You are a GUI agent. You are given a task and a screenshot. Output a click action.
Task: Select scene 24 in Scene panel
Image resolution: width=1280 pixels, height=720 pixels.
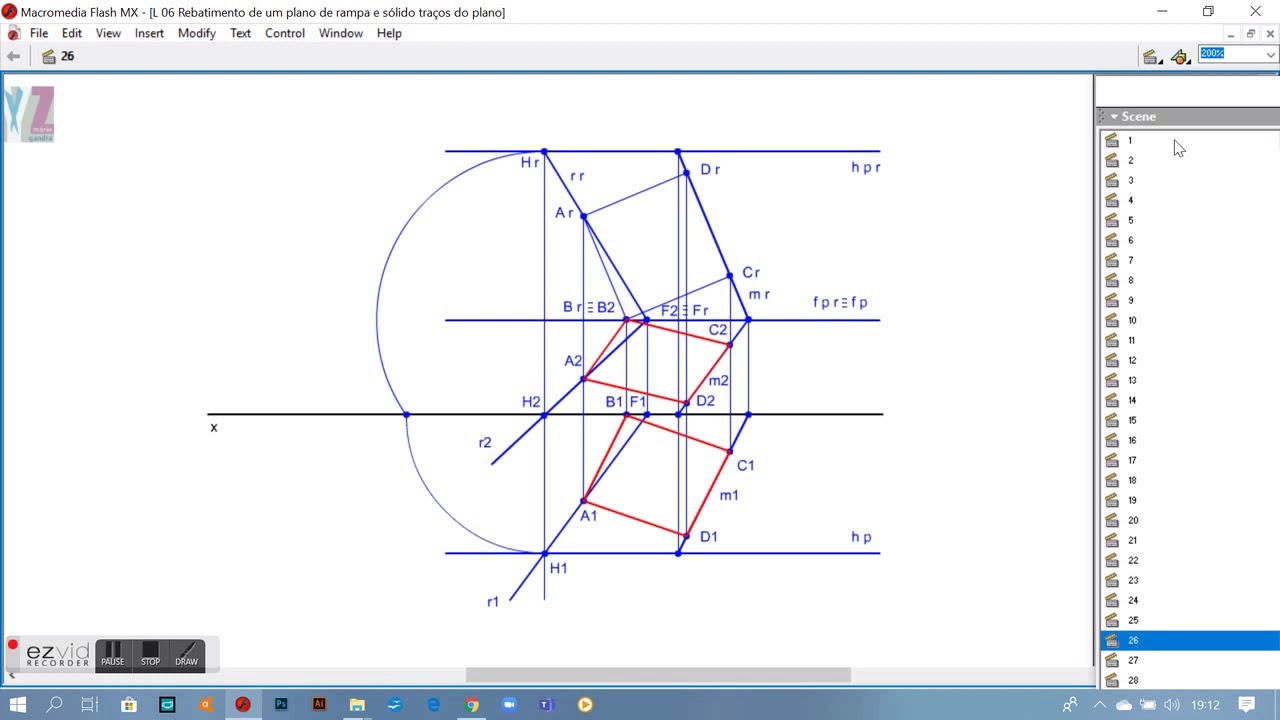point(1190,600)
